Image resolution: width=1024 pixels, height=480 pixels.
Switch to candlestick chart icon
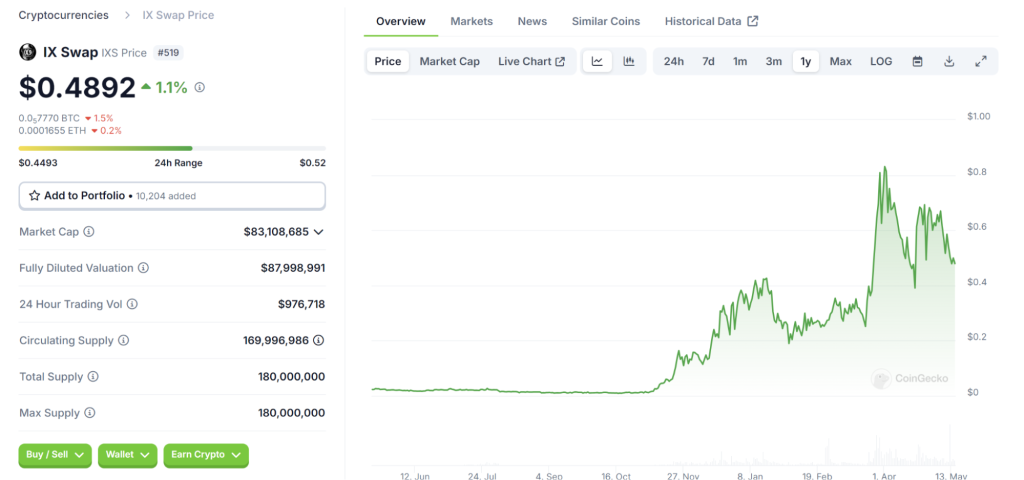pos(629,62)
